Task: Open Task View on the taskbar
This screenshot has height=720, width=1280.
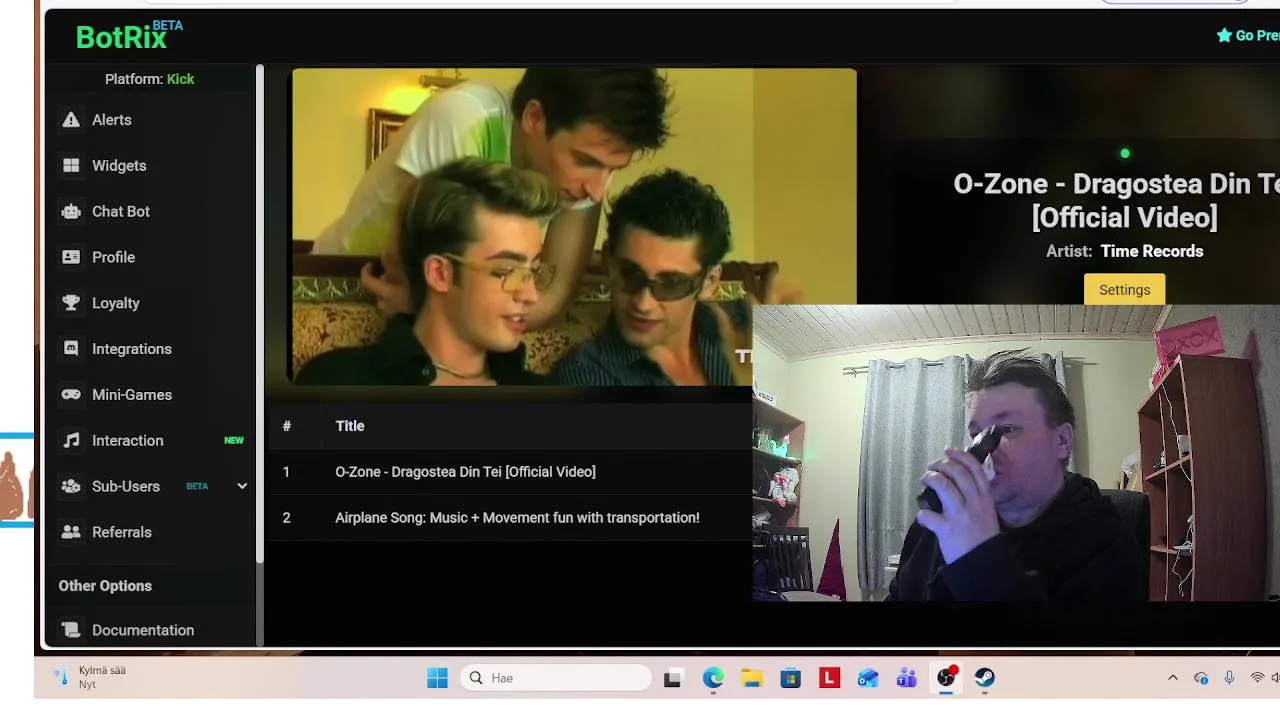Action: click(673, 678)
